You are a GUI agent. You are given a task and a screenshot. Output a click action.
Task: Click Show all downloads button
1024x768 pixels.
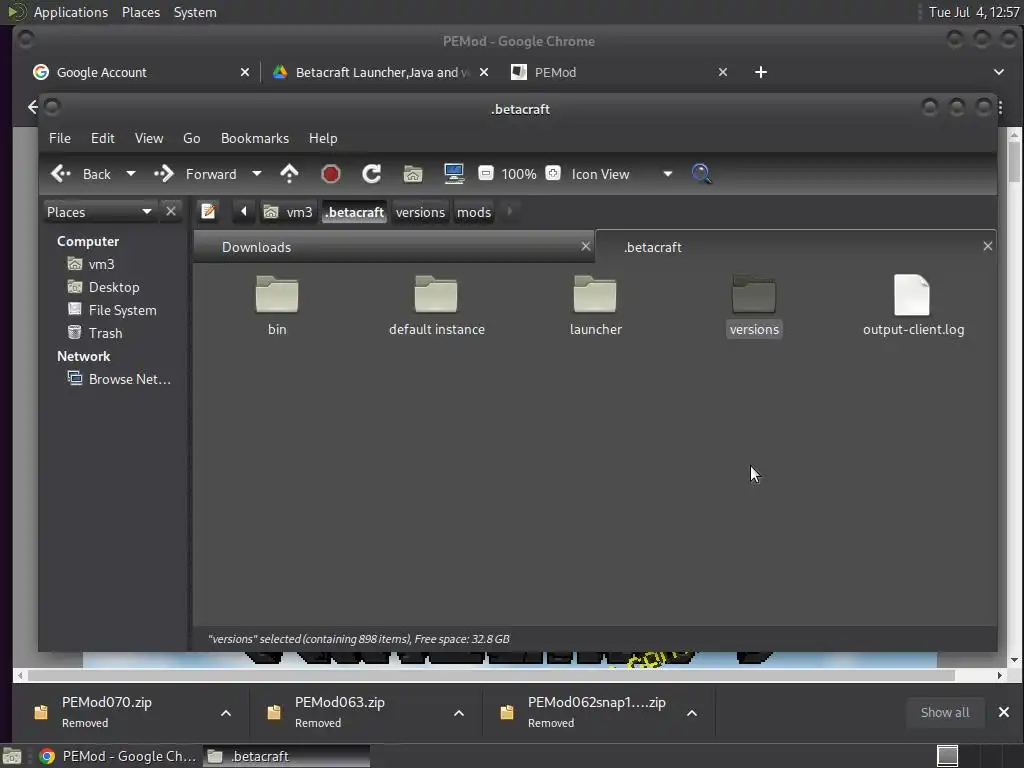pos(945,712)
